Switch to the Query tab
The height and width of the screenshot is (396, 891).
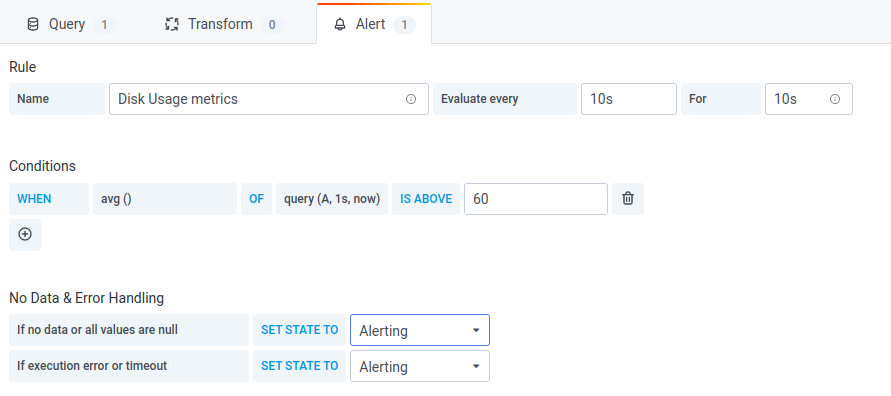pos(71,24)
